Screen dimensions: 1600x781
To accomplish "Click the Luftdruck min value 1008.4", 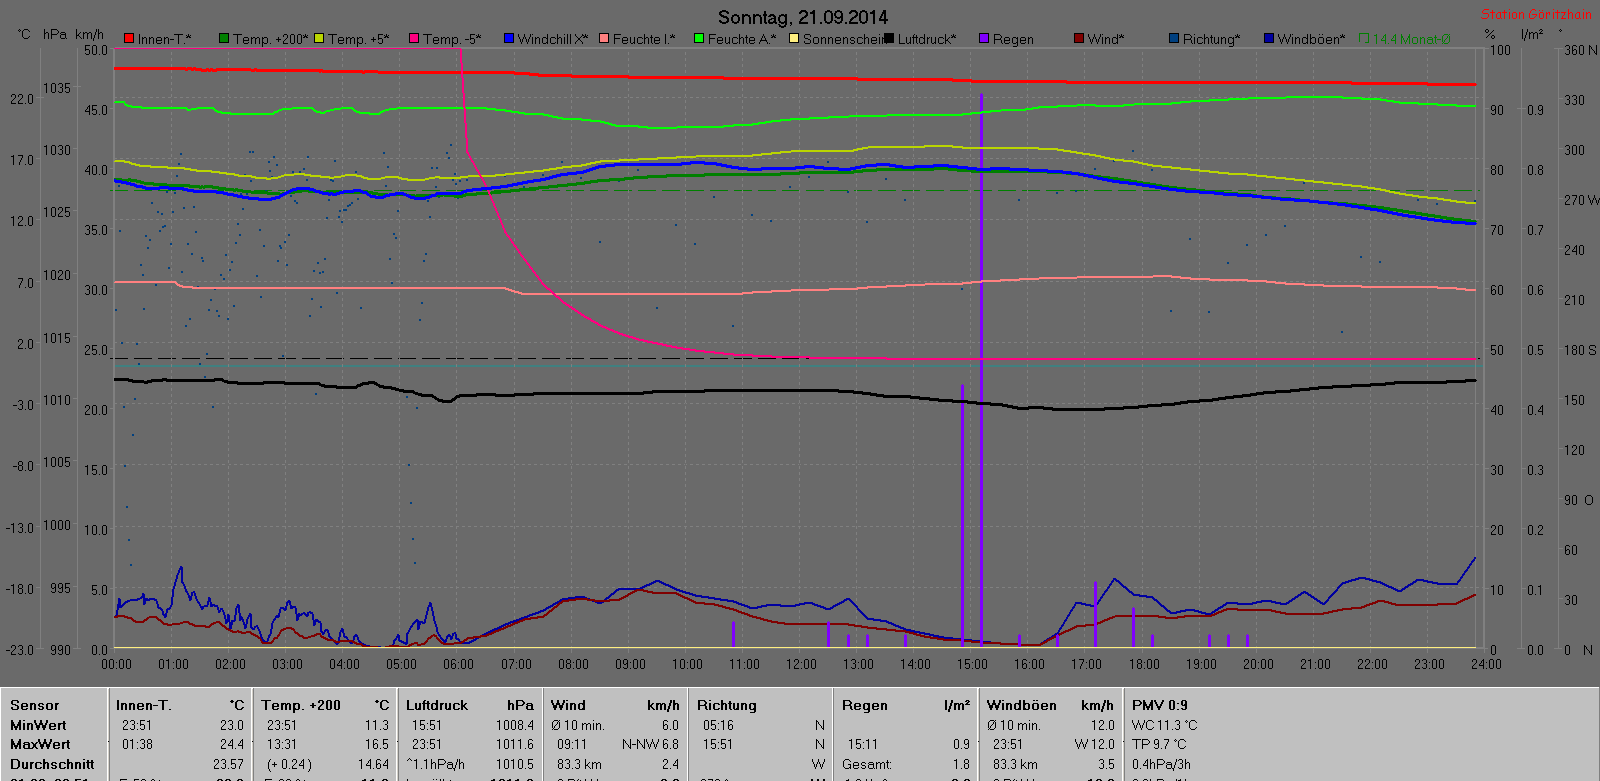I will pos(515,725).
